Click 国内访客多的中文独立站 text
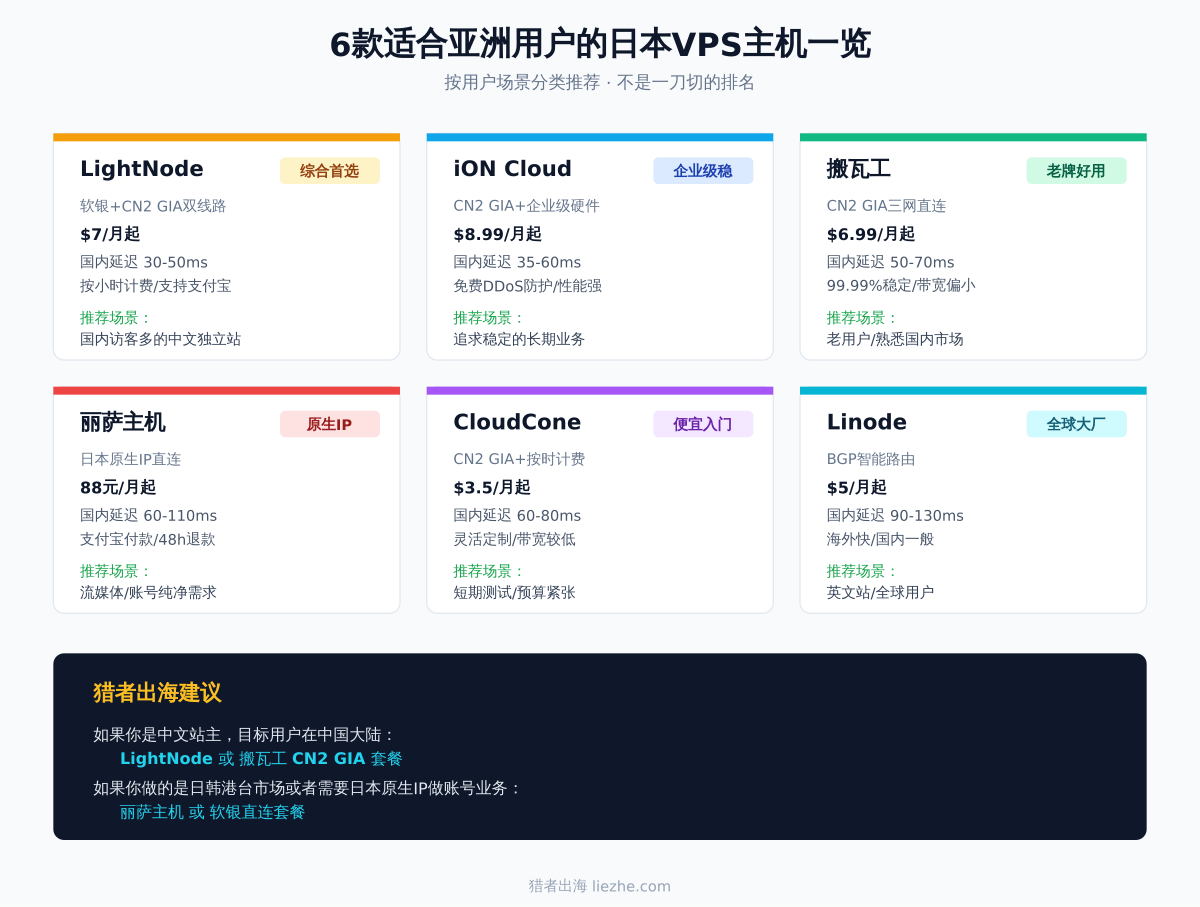Screen dimensions: 1200x907 160,339
